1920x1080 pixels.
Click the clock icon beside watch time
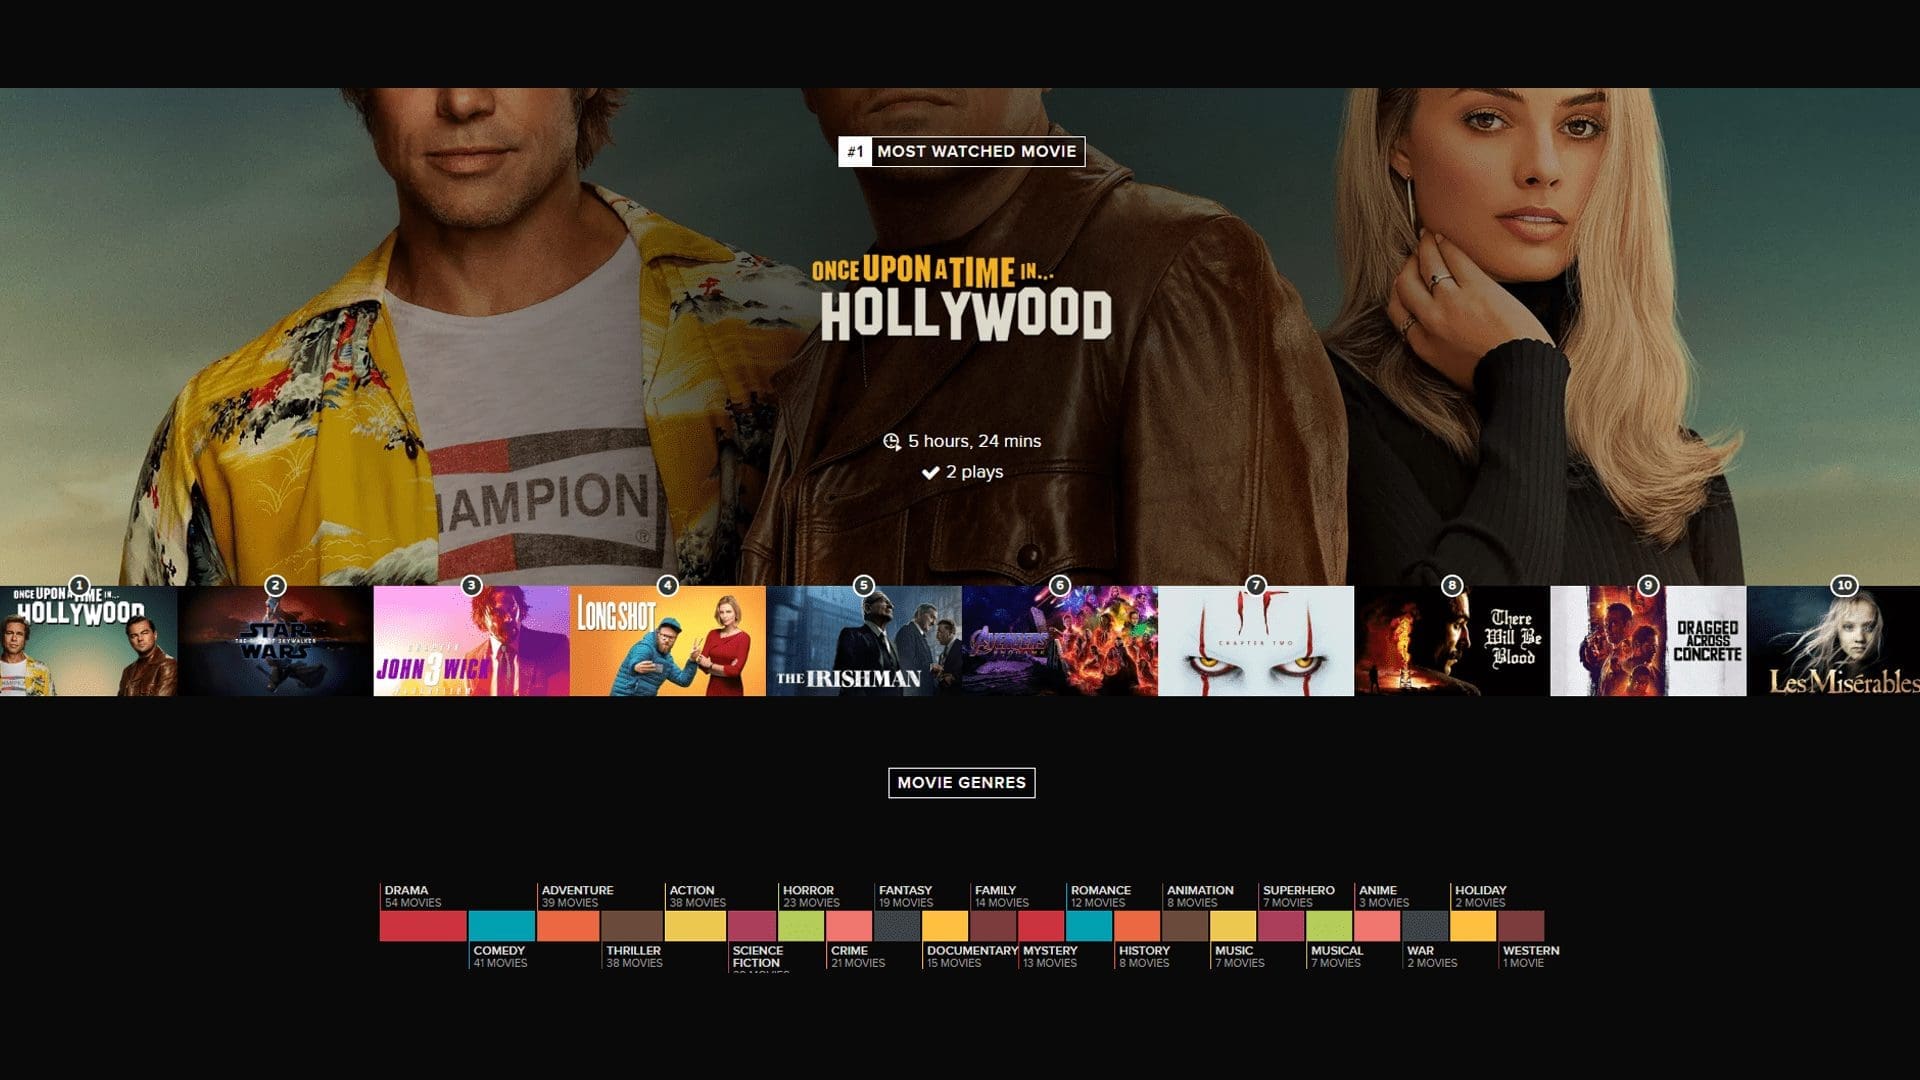892,442
